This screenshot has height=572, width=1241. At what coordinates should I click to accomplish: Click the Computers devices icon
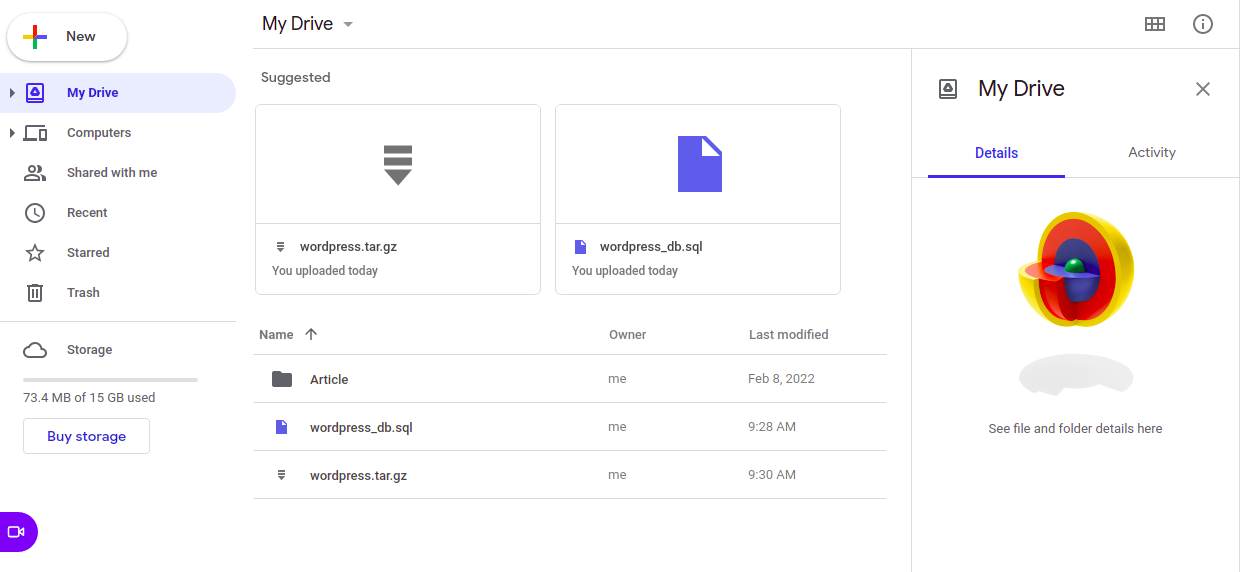point(35,133)
